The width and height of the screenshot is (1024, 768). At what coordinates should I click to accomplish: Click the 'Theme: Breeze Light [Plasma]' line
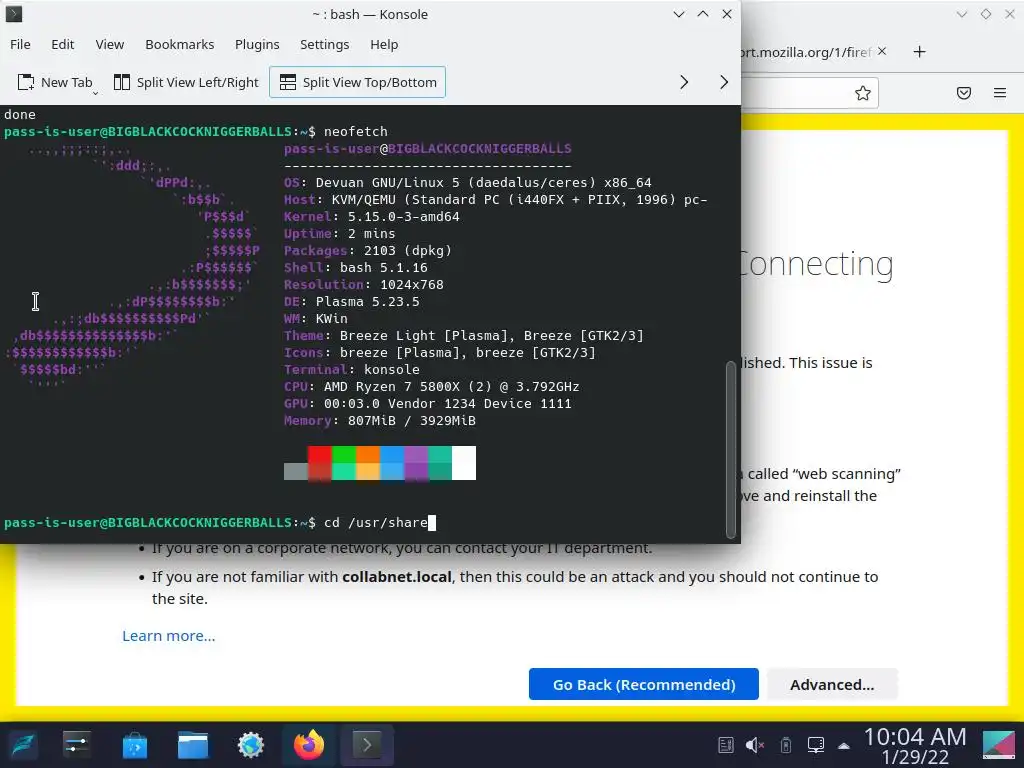464,335
